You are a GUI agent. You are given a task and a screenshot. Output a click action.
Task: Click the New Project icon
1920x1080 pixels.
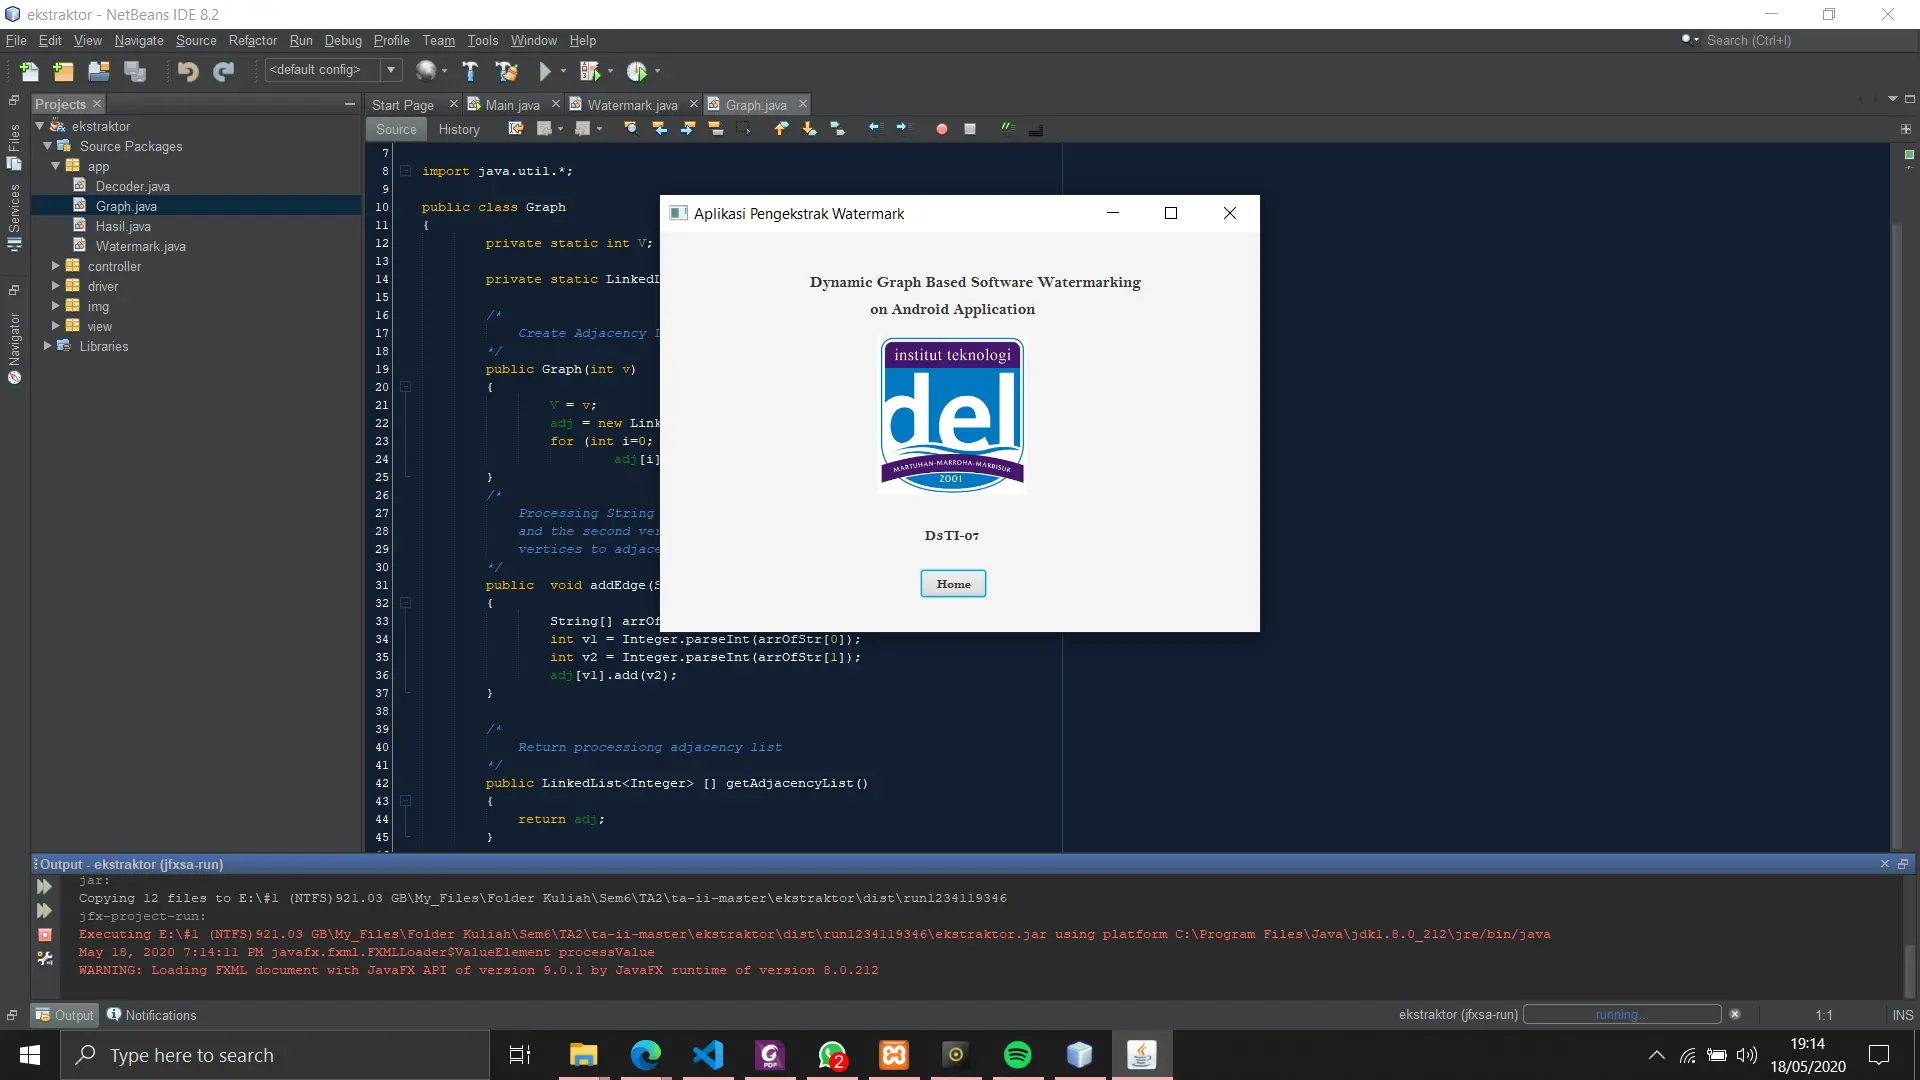63,71
